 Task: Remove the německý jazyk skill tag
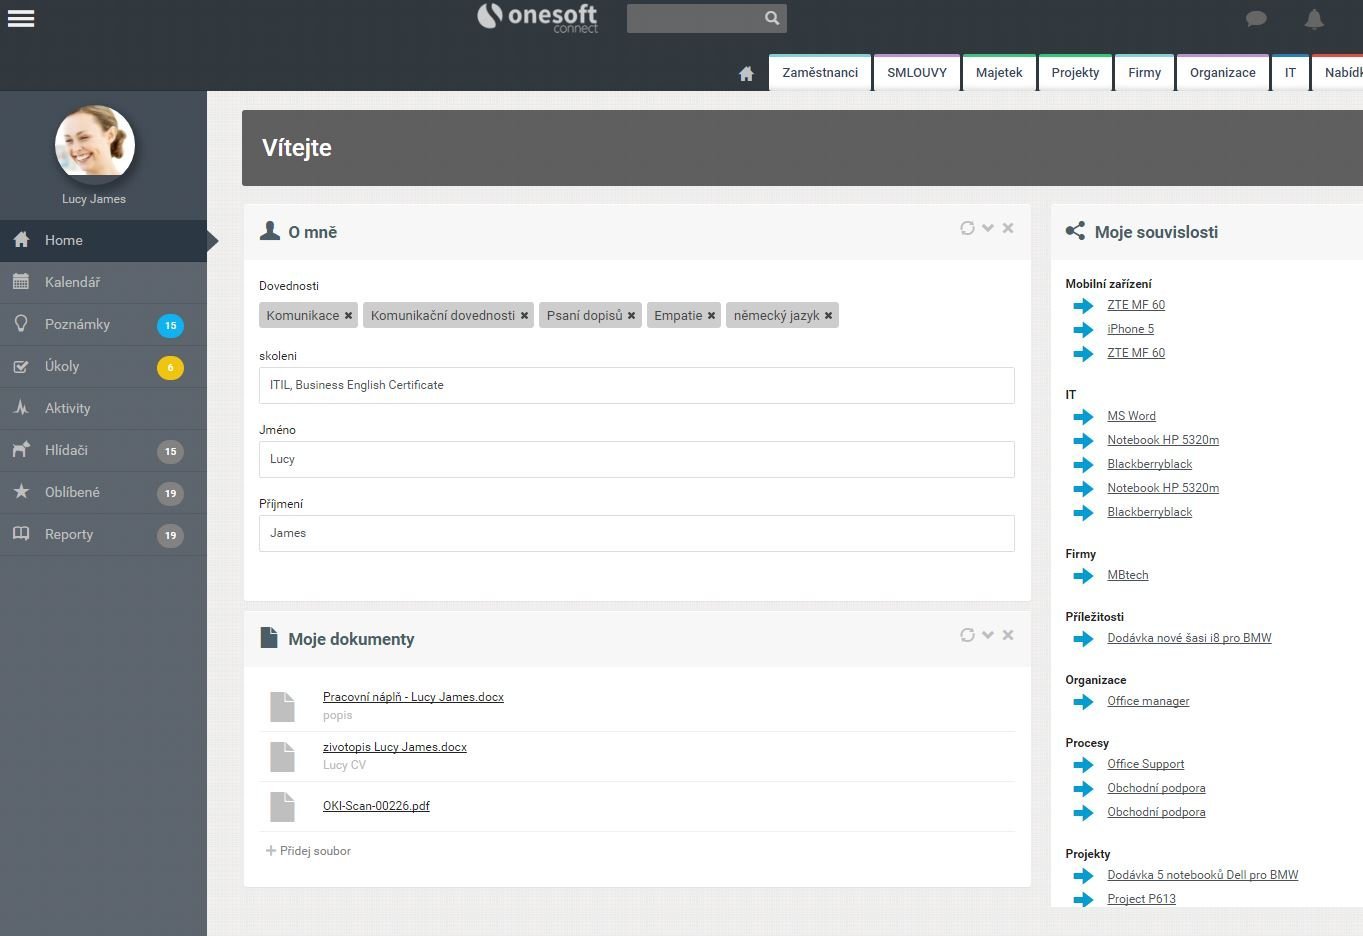[x=828, y=316]
